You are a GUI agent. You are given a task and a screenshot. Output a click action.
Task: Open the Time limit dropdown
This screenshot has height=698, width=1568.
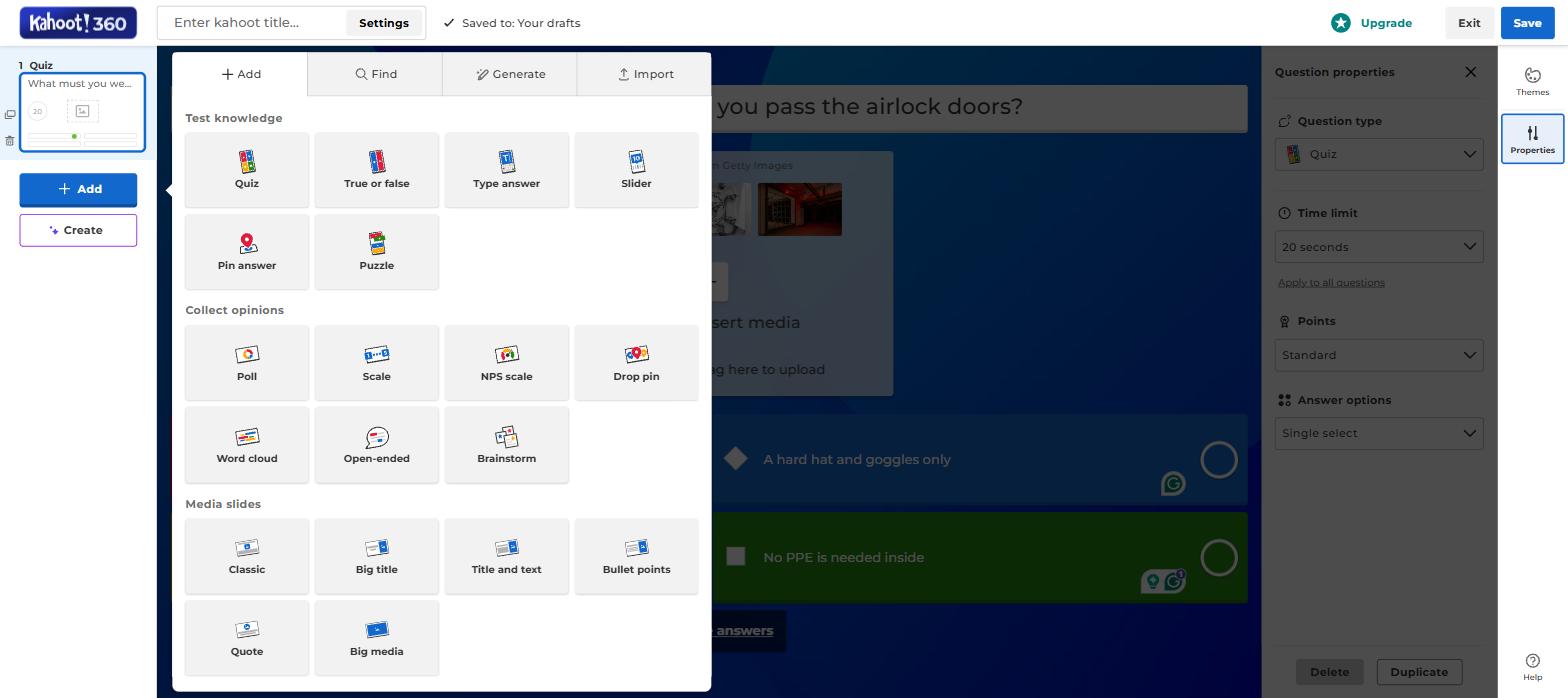(x=1379, y=247)
